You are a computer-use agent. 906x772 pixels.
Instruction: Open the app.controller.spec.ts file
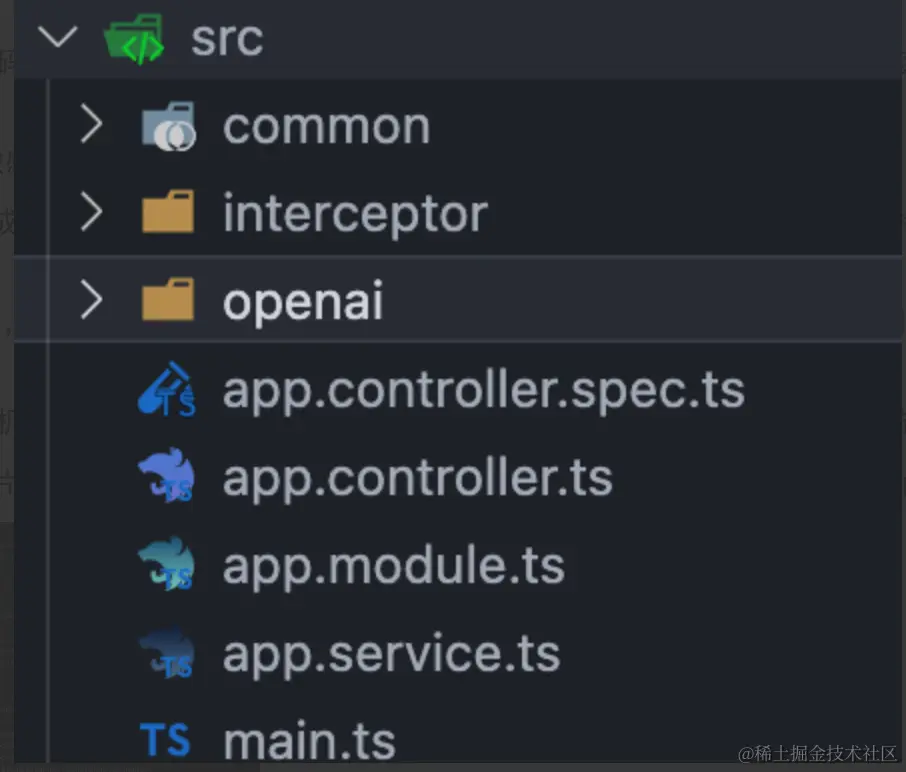[484, 391]
